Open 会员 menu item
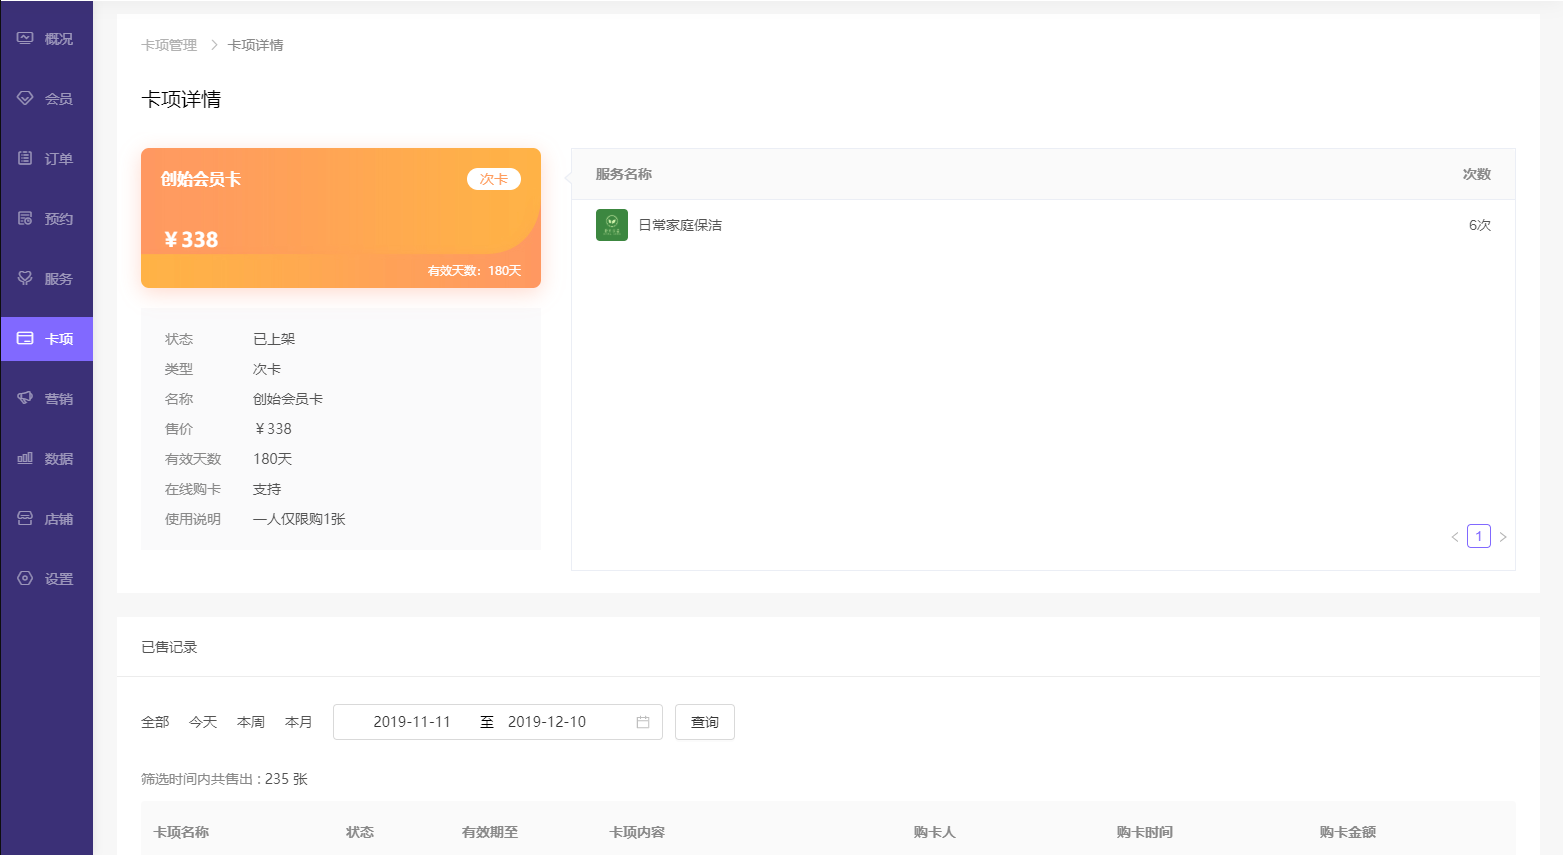The image size is (1563, 855). point(47,99)
